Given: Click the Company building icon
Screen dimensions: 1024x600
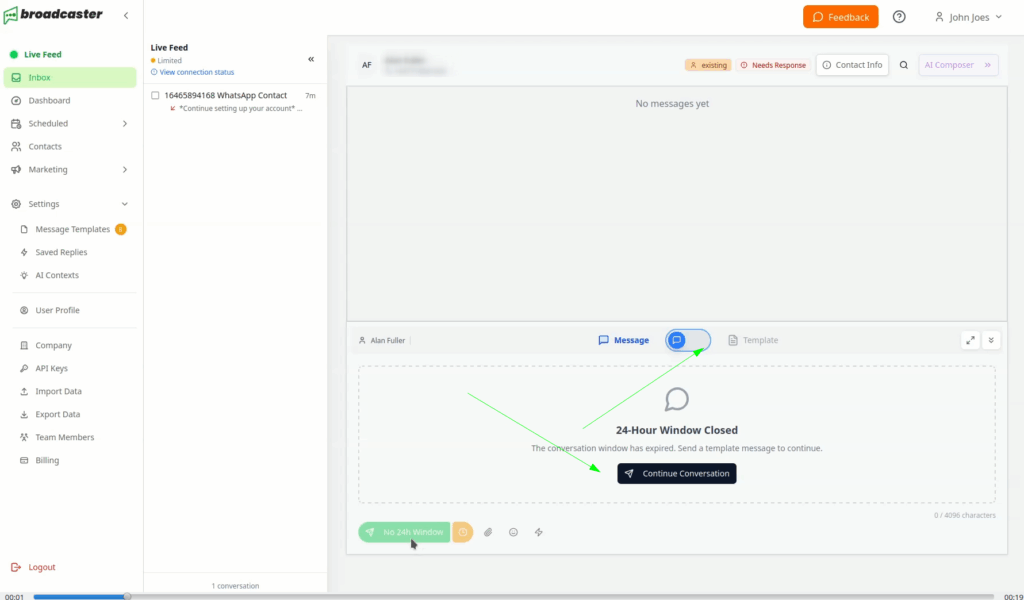Looking at the screenshot, I should point(24,345).
